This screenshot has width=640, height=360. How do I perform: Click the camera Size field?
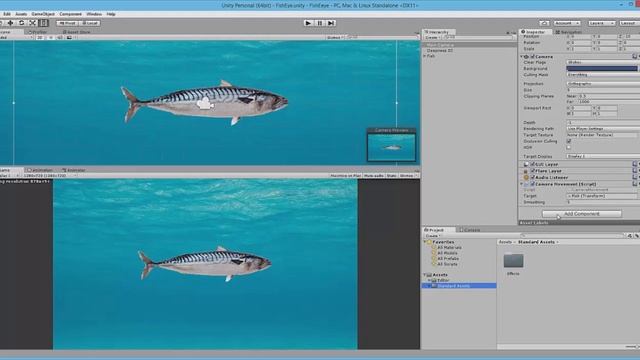[603, 90]
